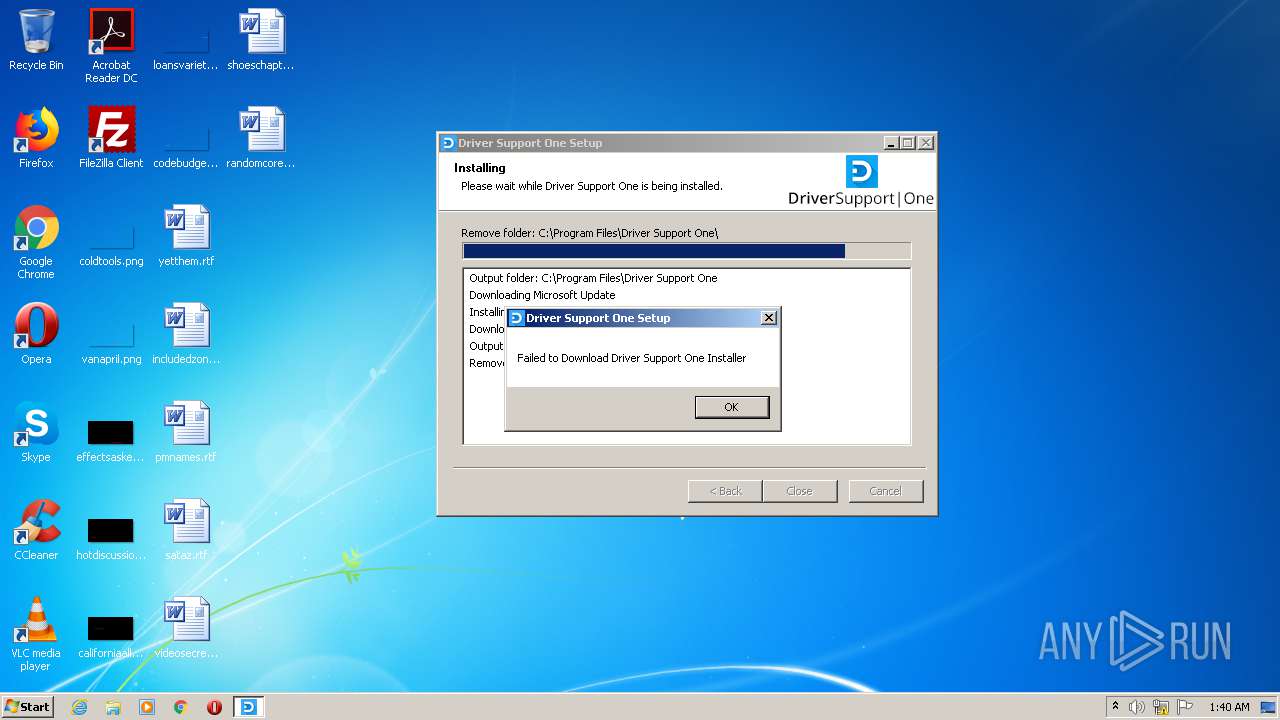Open the Start menu
The height and width of the screenshot is (720, 1280).
coord(27,707)
